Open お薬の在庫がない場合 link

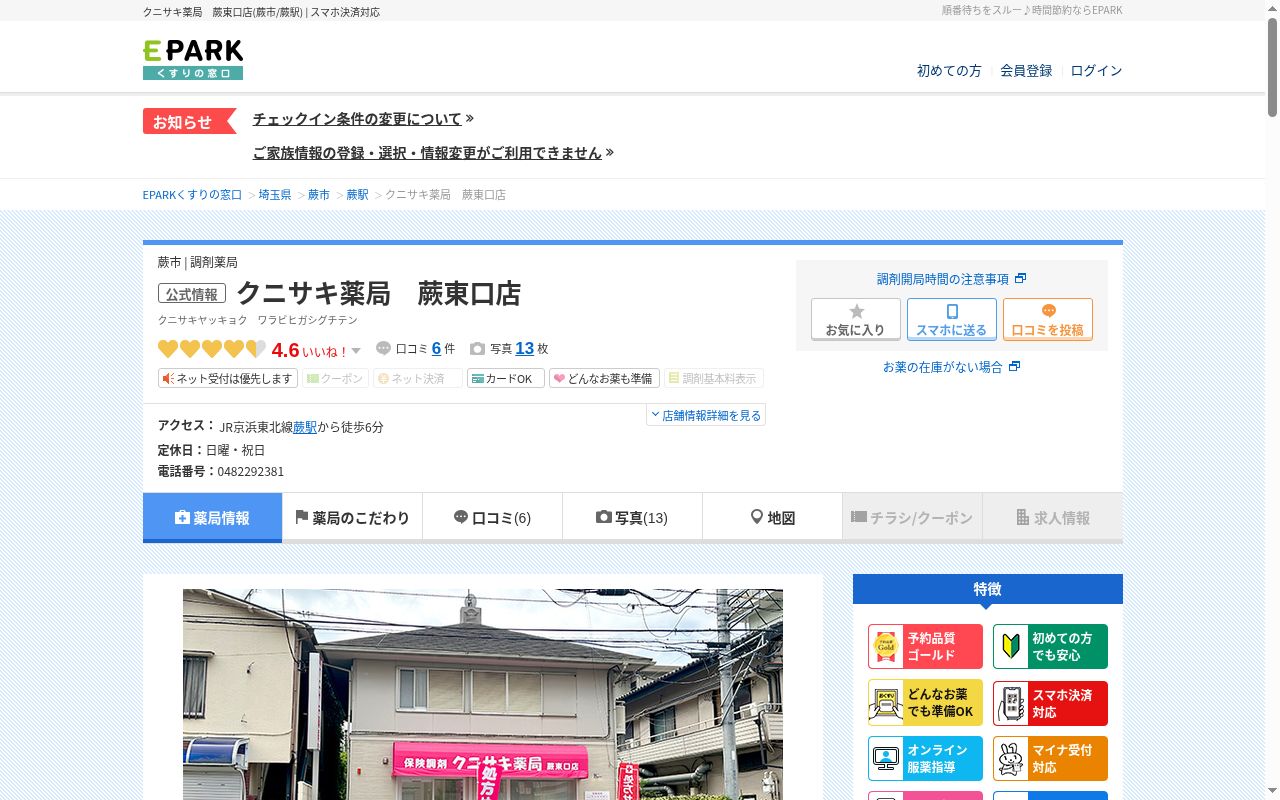pos(951,367)
